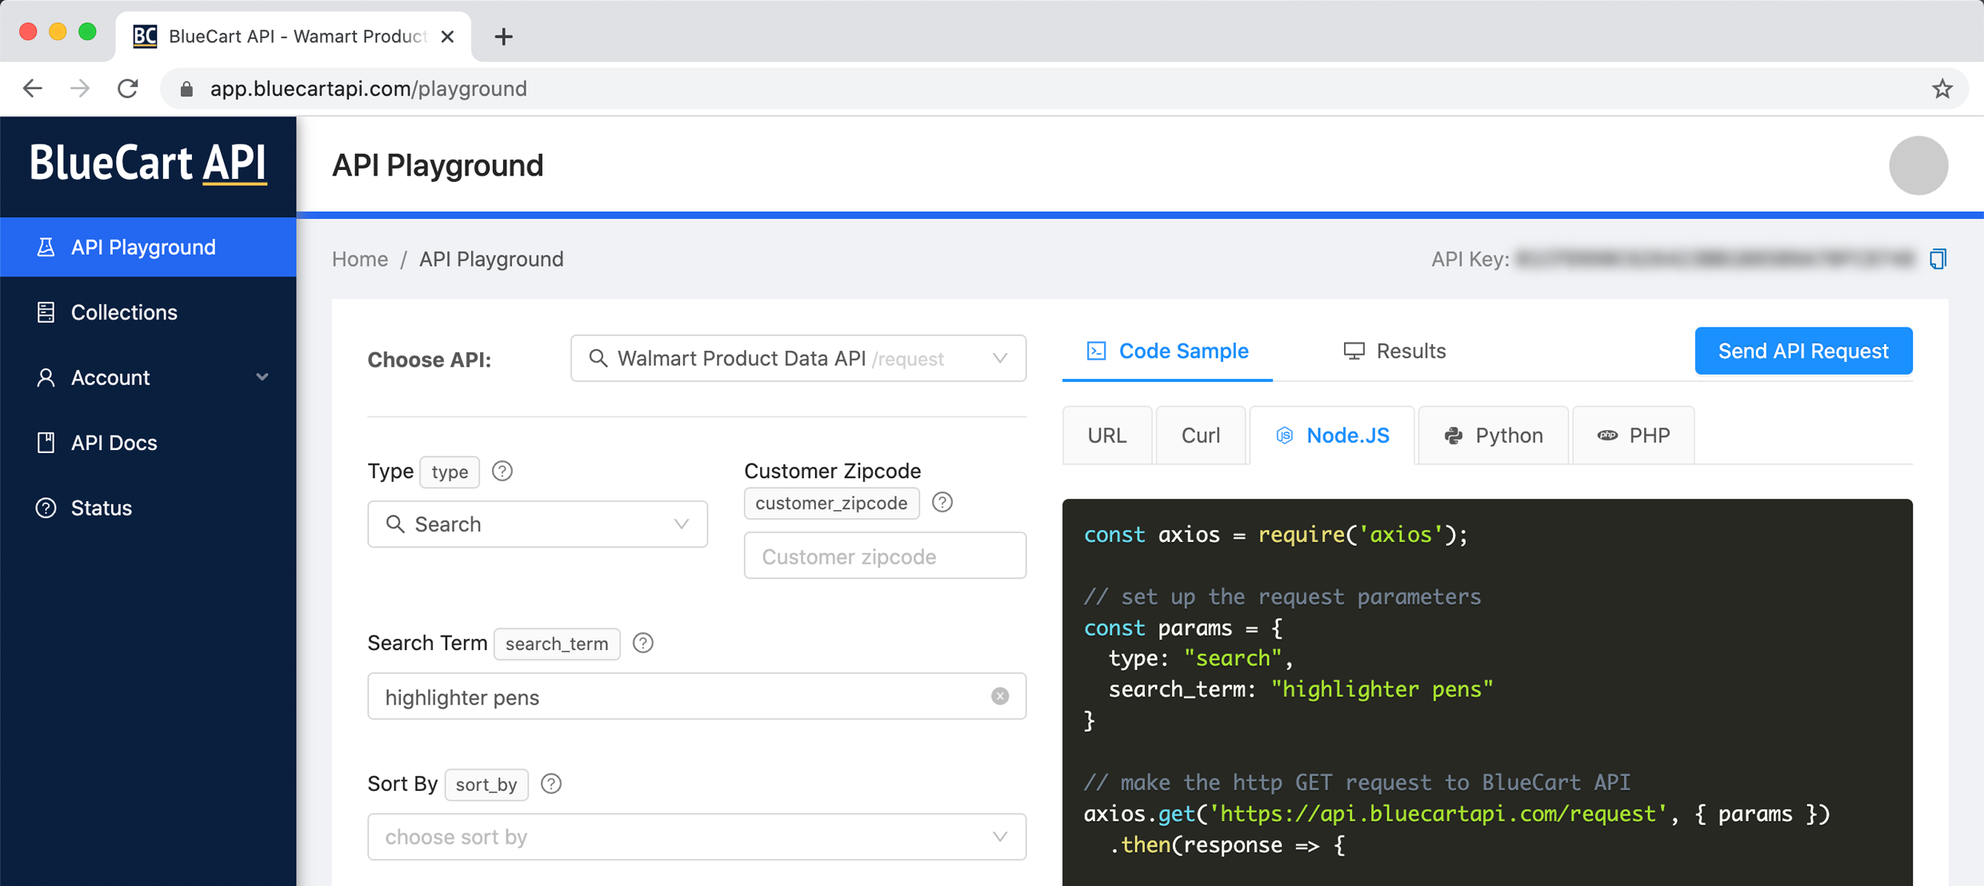The height and width of the screenshot is (886, 1984).
Task: Clear the highlighter pens search term
Action: click(x=1000, y=696)
